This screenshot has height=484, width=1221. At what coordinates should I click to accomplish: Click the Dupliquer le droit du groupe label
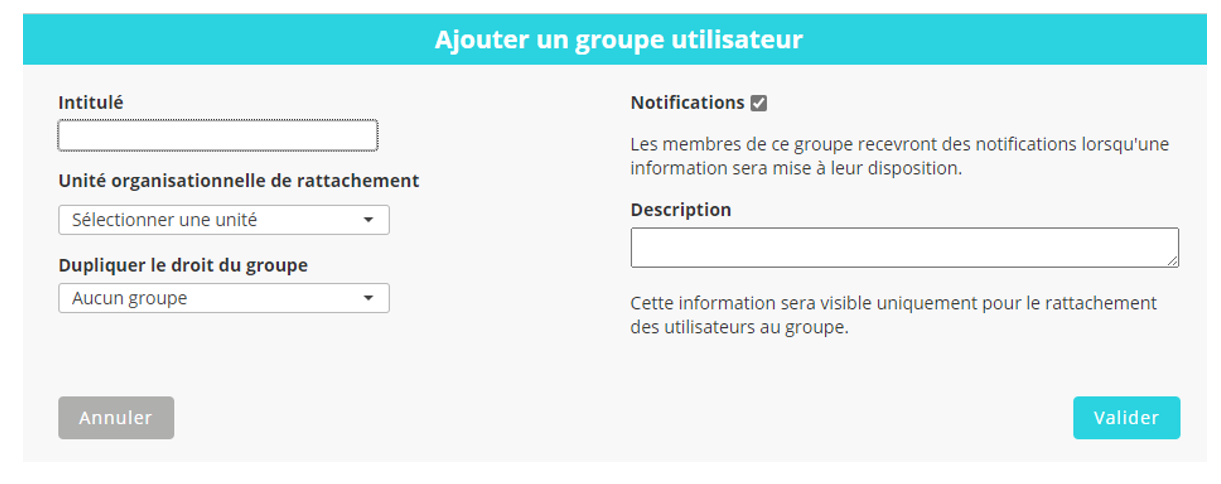point(183,265)
